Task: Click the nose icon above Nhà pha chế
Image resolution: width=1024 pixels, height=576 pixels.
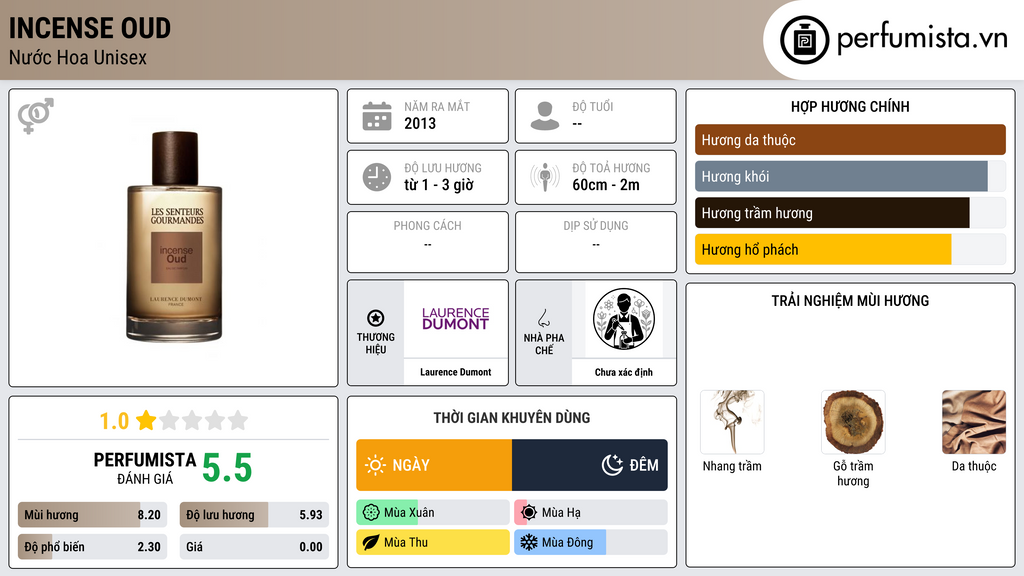Action: pyautogui.click(x=543, y=318)
